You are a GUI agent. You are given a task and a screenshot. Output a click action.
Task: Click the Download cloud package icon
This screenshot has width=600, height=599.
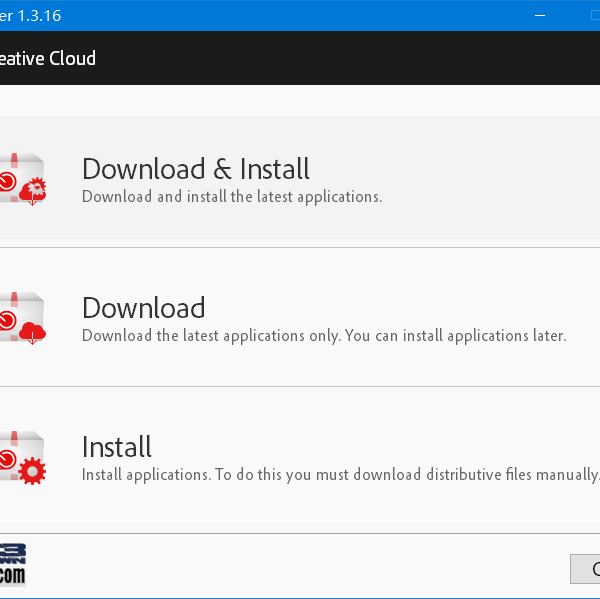coord(22,318)
